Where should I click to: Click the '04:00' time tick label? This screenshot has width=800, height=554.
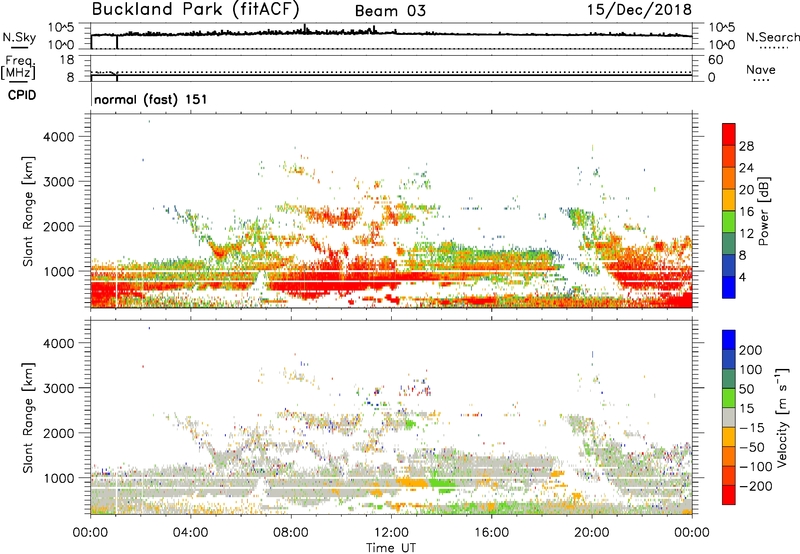(190, 533)
